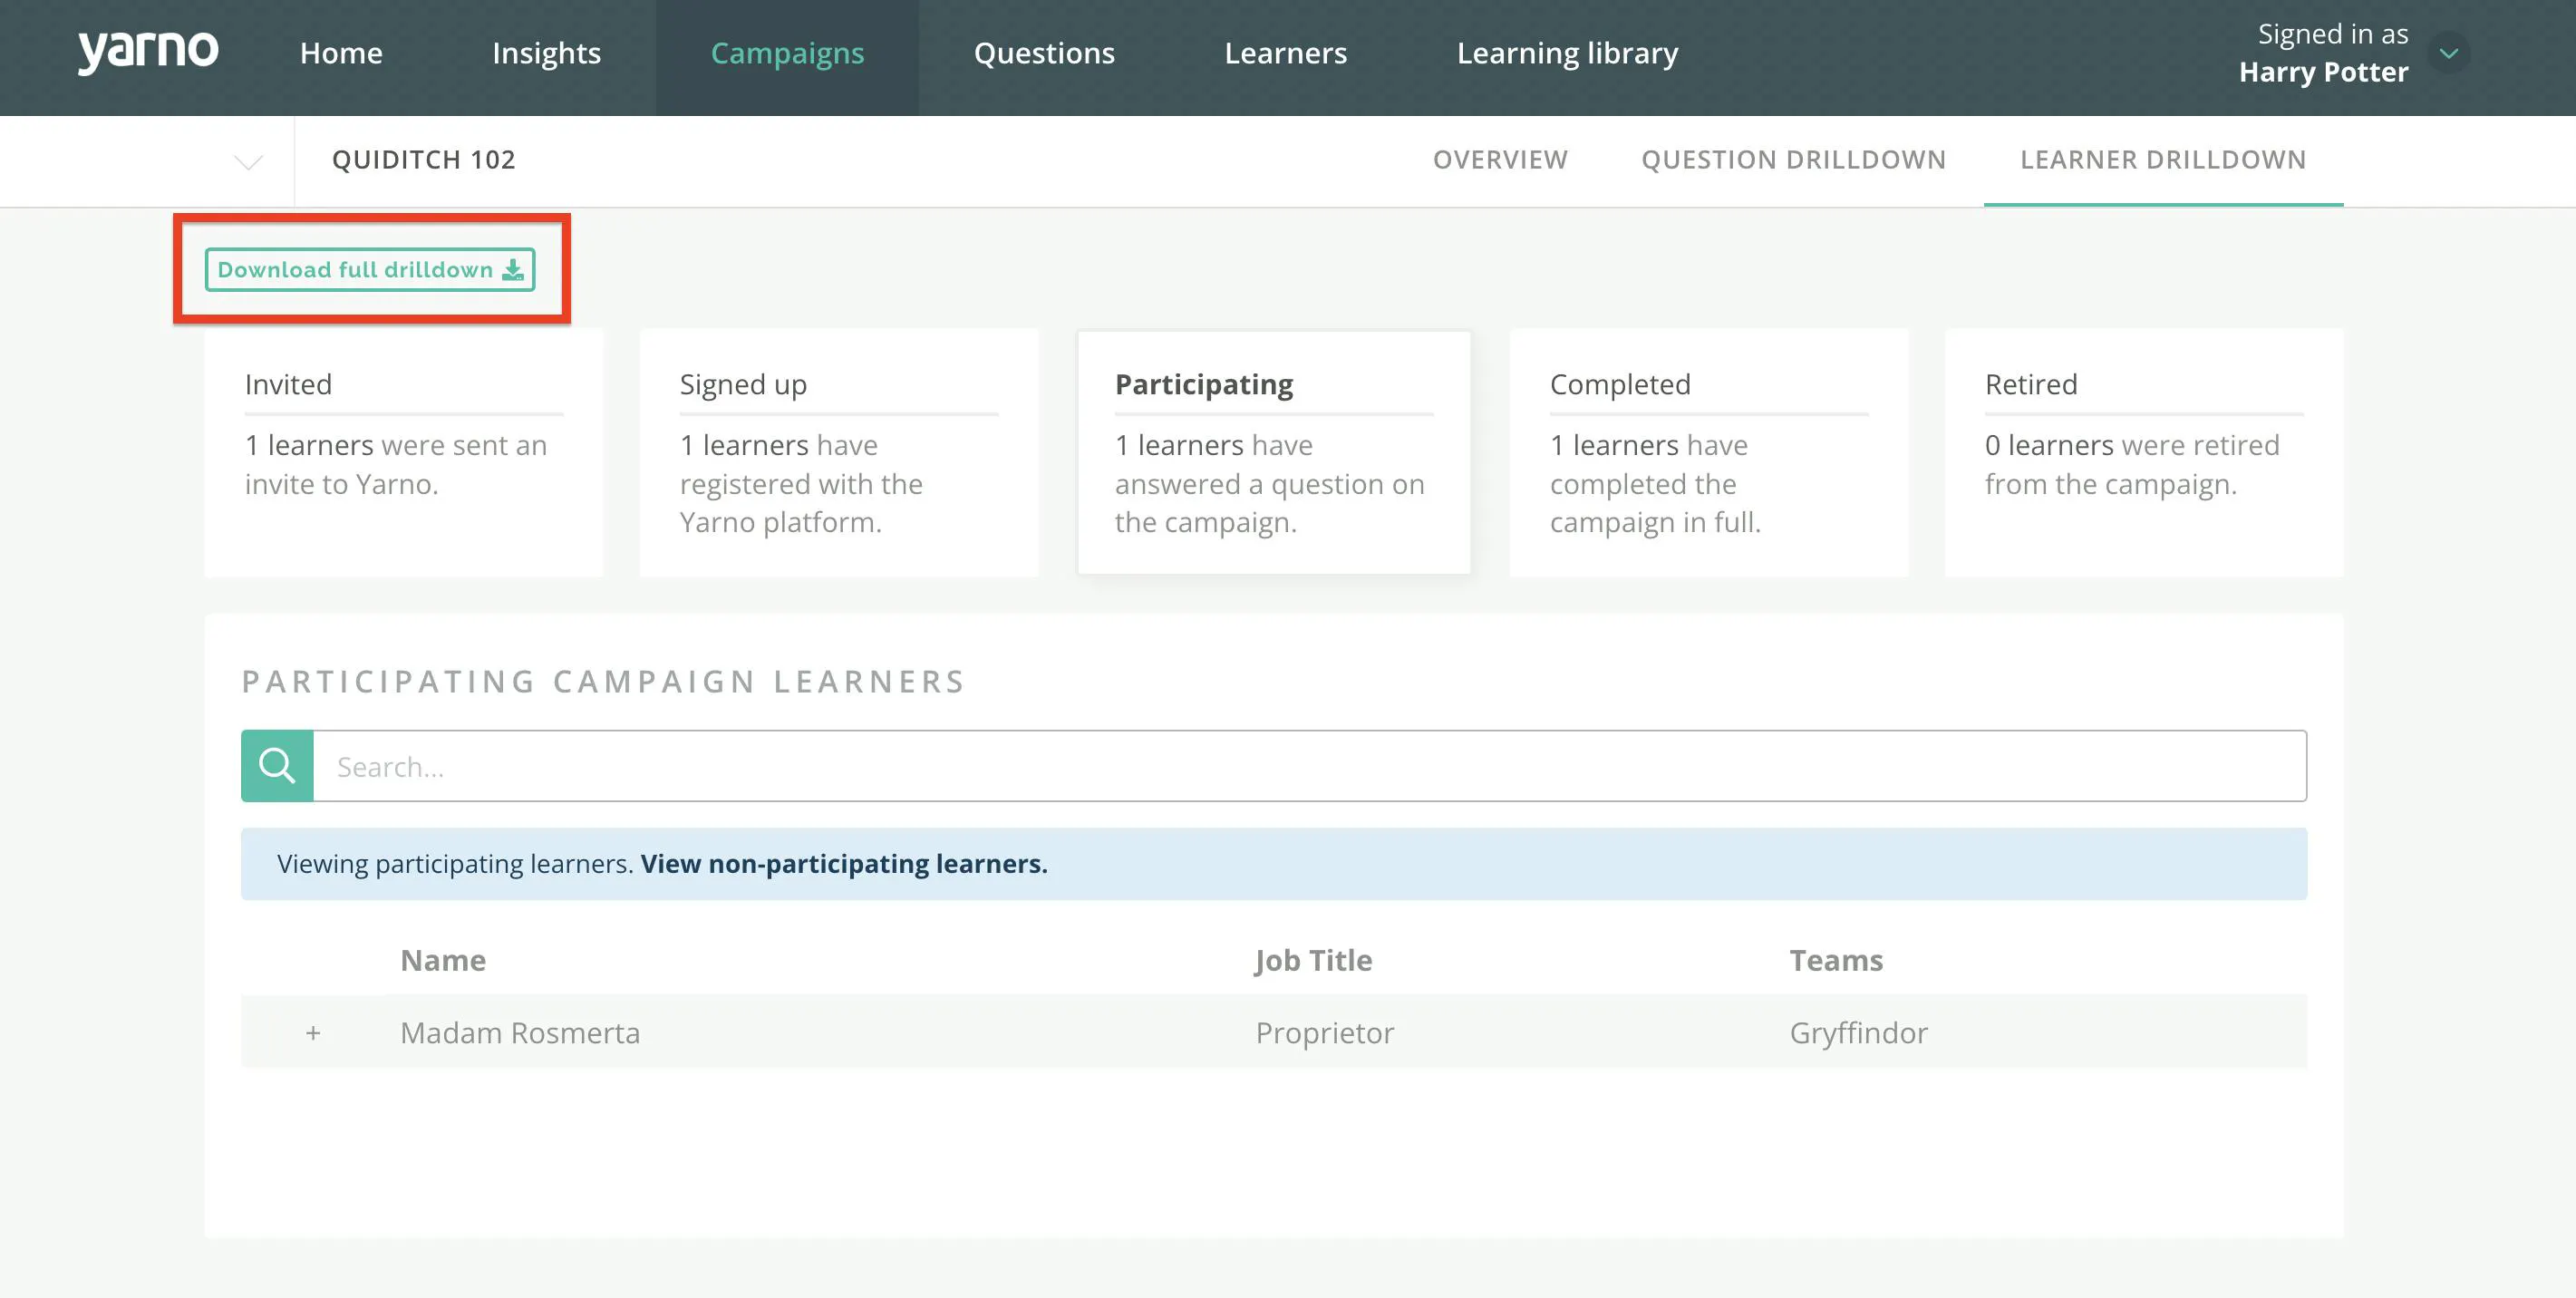
Task: Navigate to Learners section
Action: tap(1285, 53)
